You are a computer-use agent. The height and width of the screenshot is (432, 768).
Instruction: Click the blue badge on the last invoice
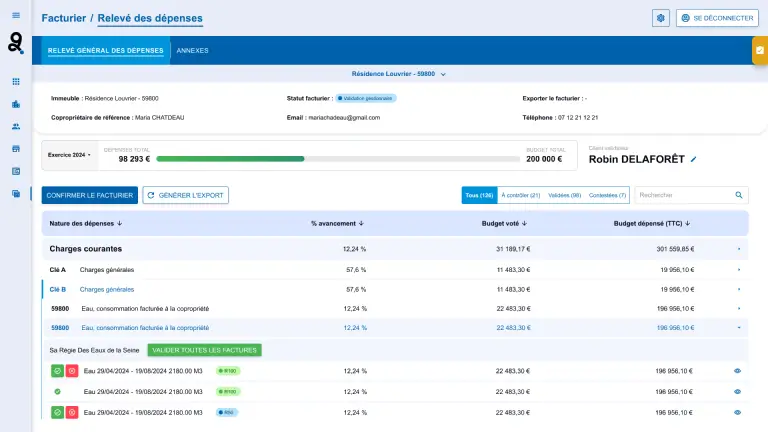pyautogui.click(x=227, y=412)
